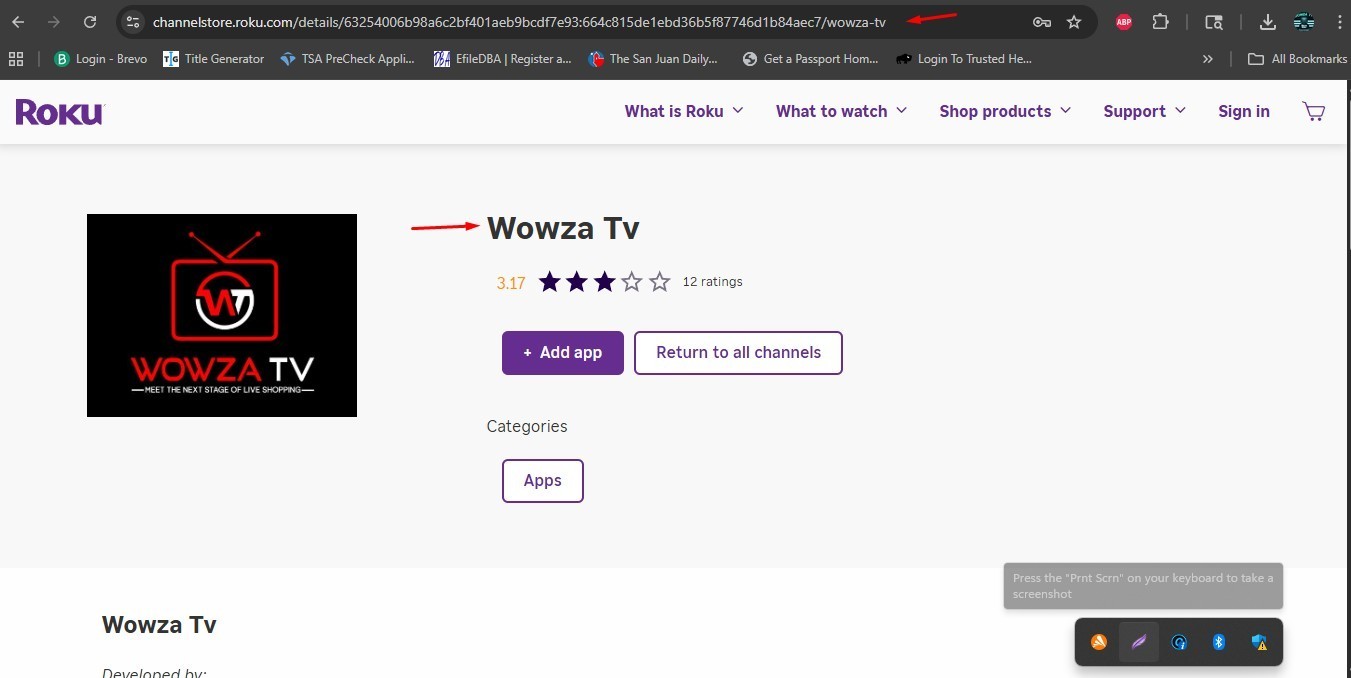Click the fourth rating star
The width and height of the screenshot is (1351, 678).
click(x=632, y=282)
